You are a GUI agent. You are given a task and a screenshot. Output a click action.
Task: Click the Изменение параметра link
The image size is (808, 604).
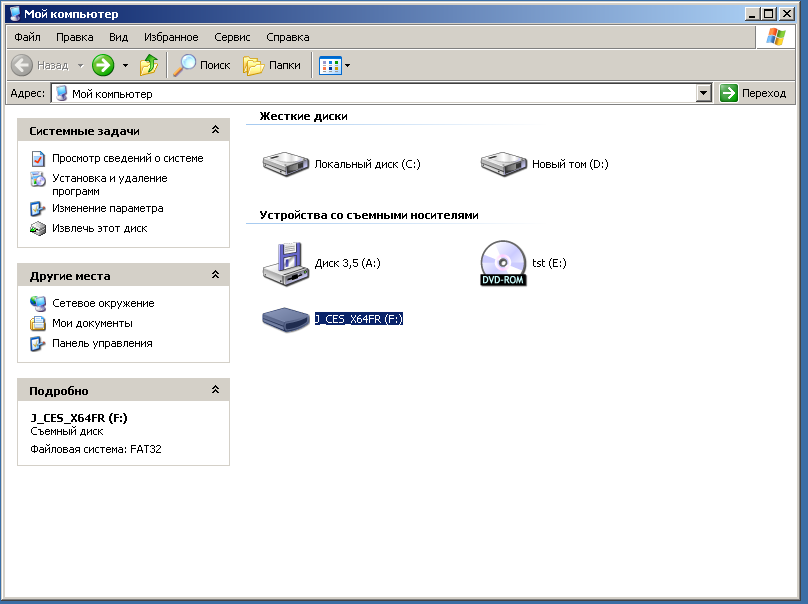coord(108,208)
